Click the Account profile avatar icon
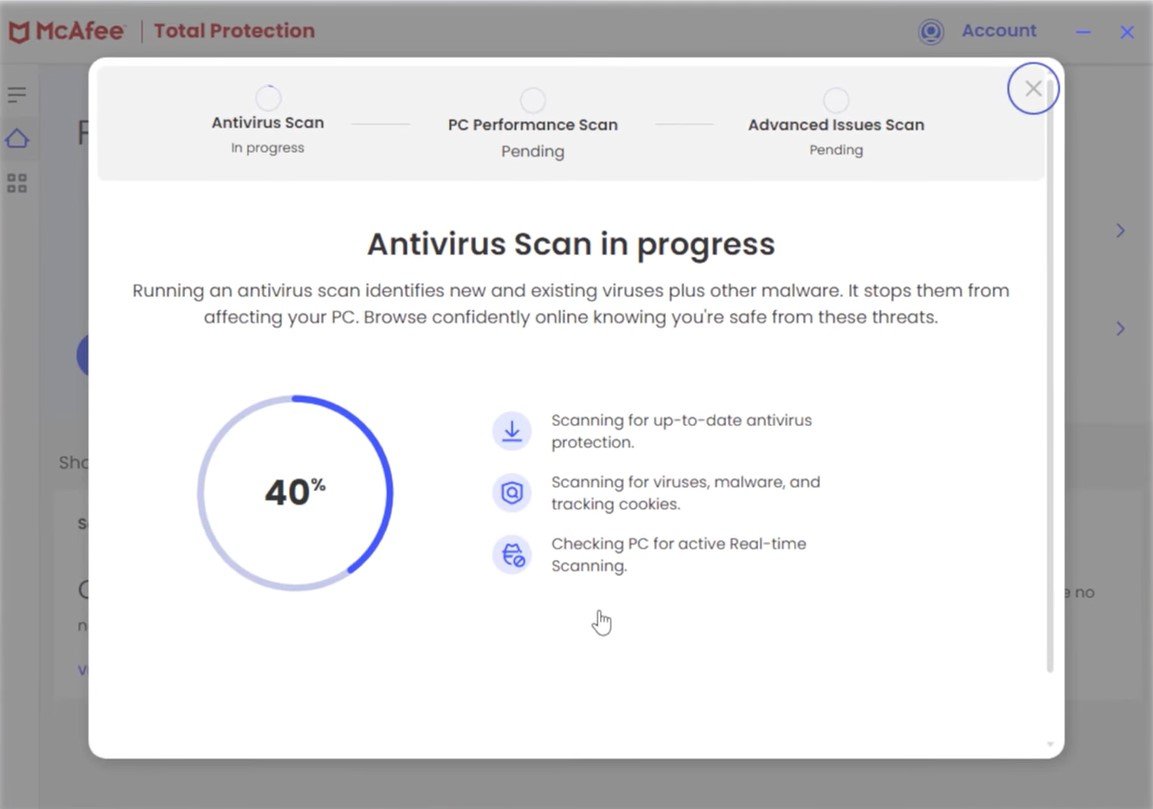Screen dimensions: 1153x809 point(931,32)
